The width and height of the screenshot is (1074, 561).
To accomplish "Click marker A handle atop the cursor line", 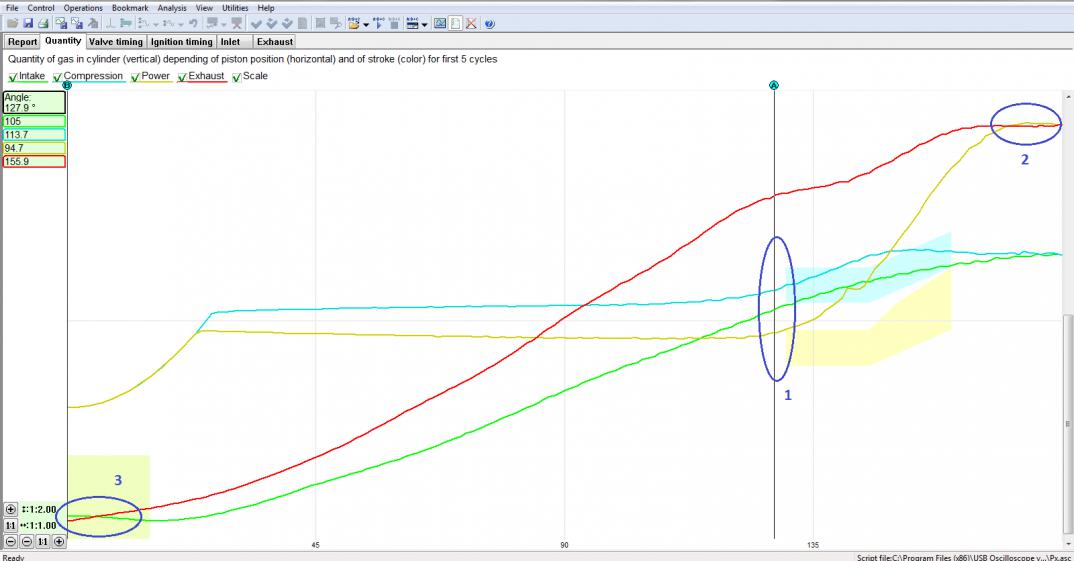I will [774, 85].
